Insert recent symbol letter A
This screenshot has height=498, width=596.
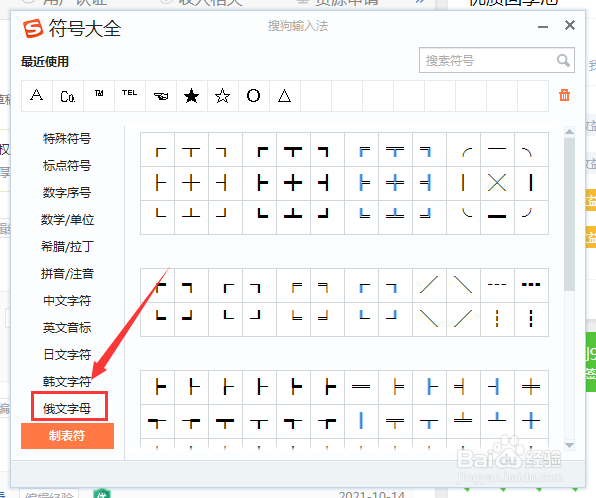37,96
